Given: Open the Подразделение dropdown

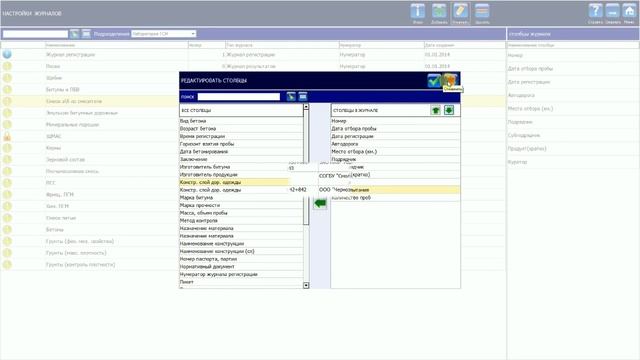Looking at the screenshot, I should pos(163,34).
